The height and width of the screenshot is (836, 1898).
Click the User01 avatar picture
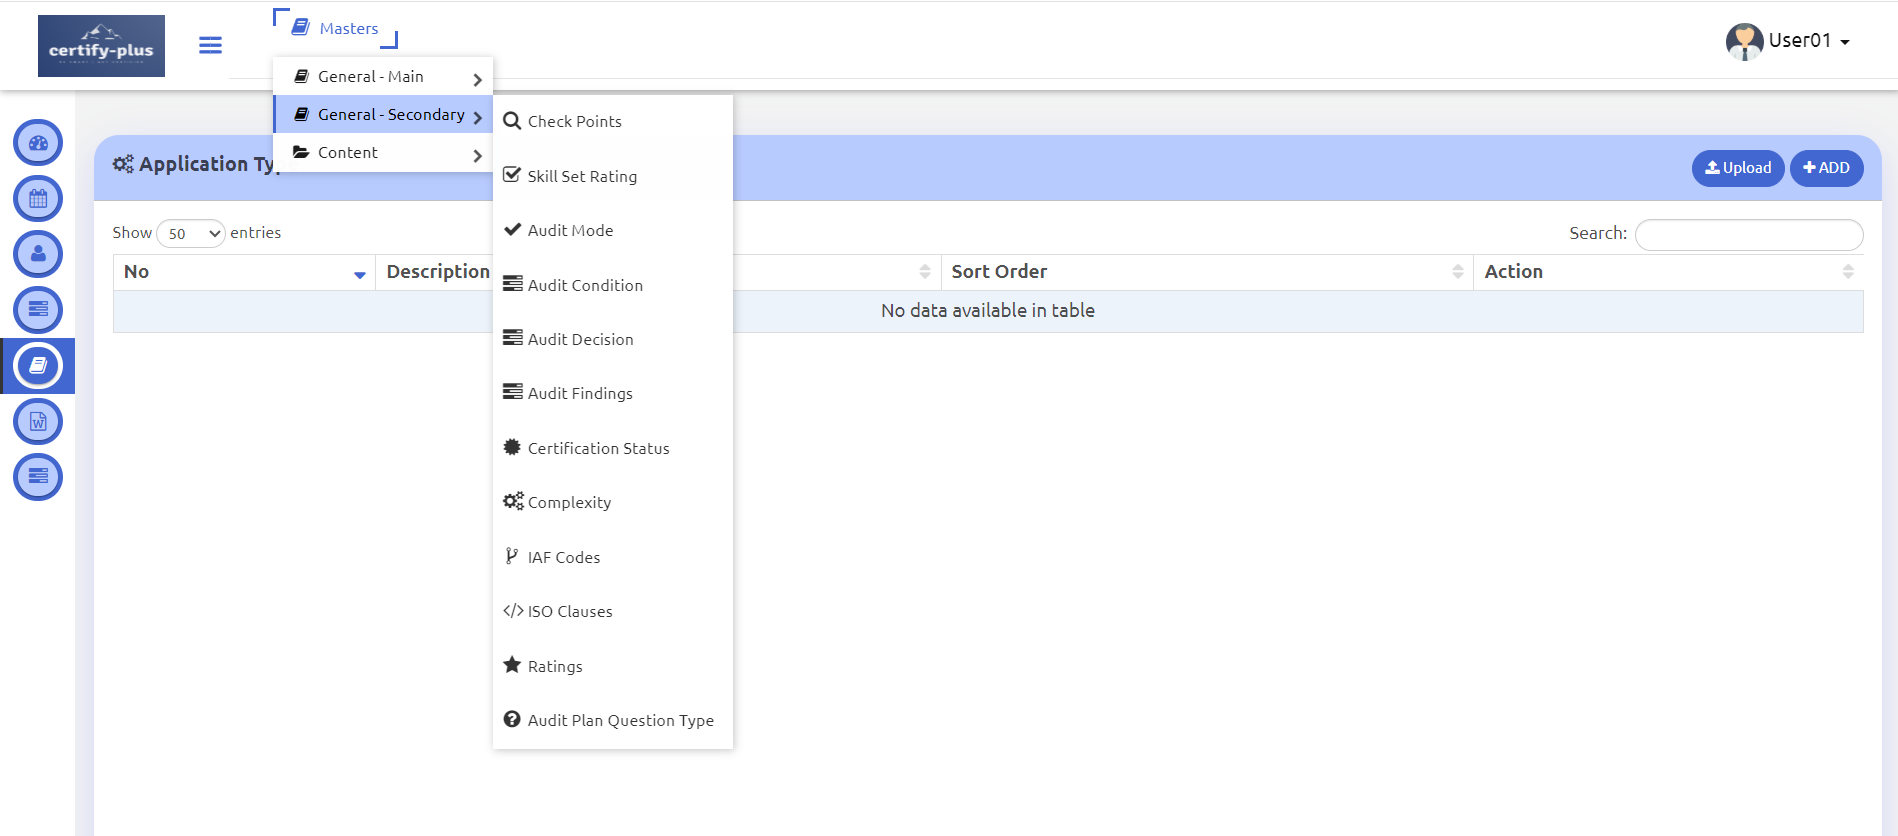click(x=1744, y=42)
